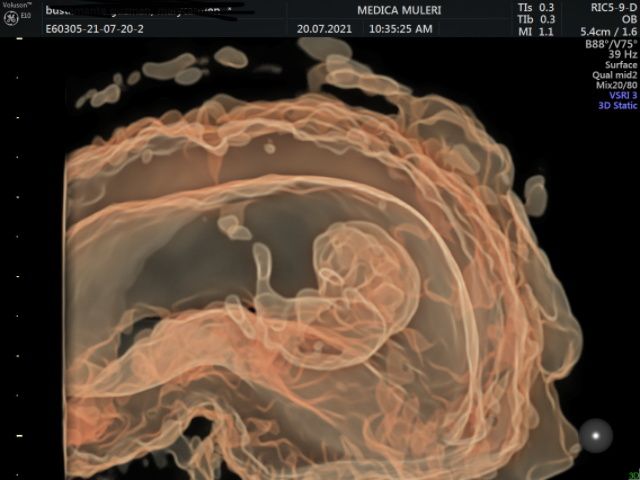Click the time 10:35:25 AM

(x=400, y=29)
